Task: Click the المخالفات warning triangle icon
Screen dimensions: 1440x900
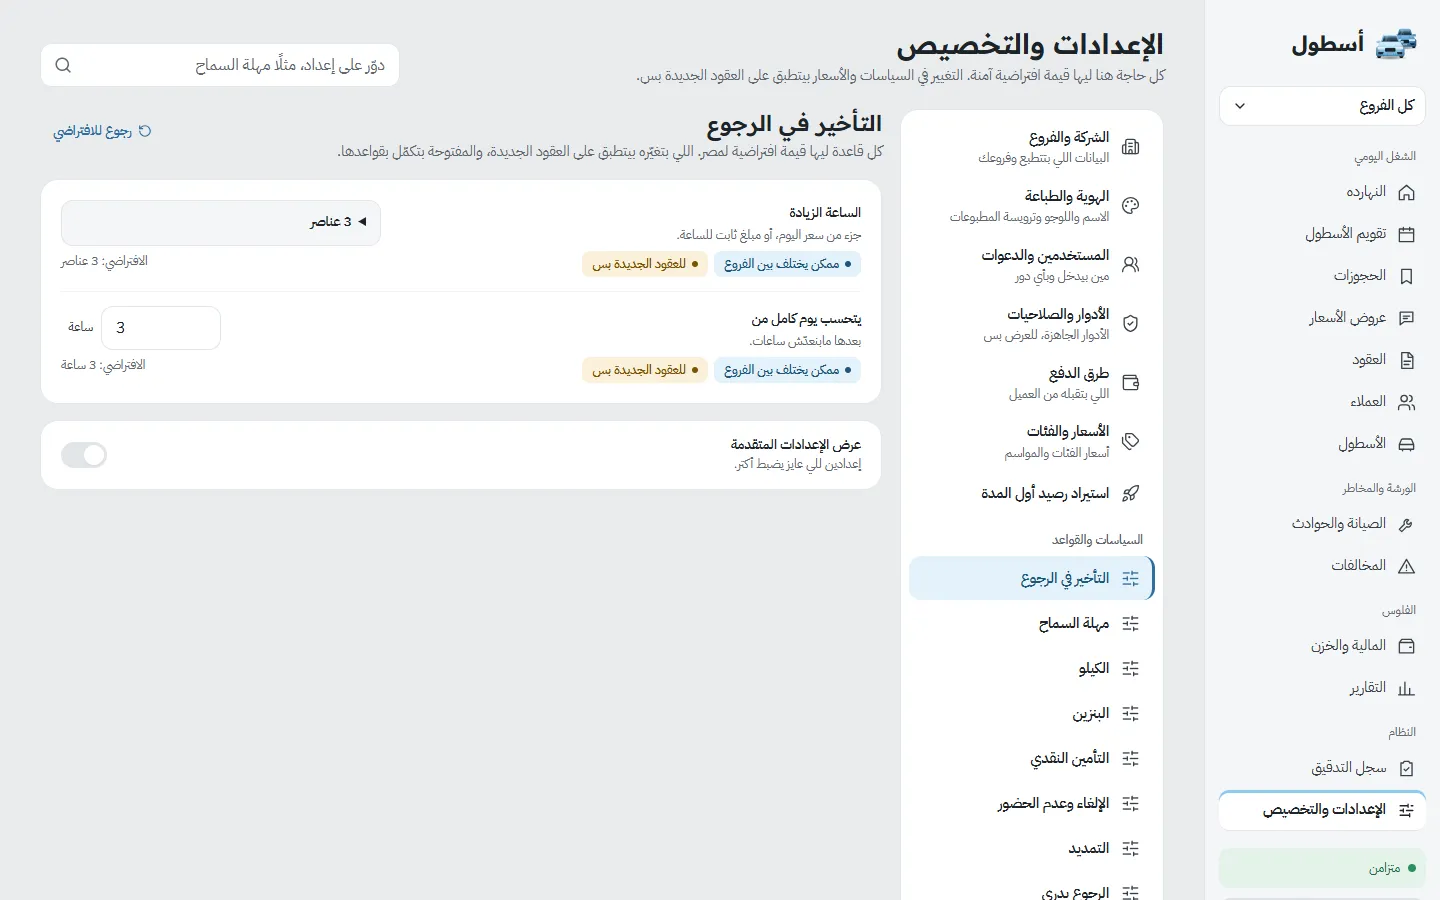Action: (1406, 566)
